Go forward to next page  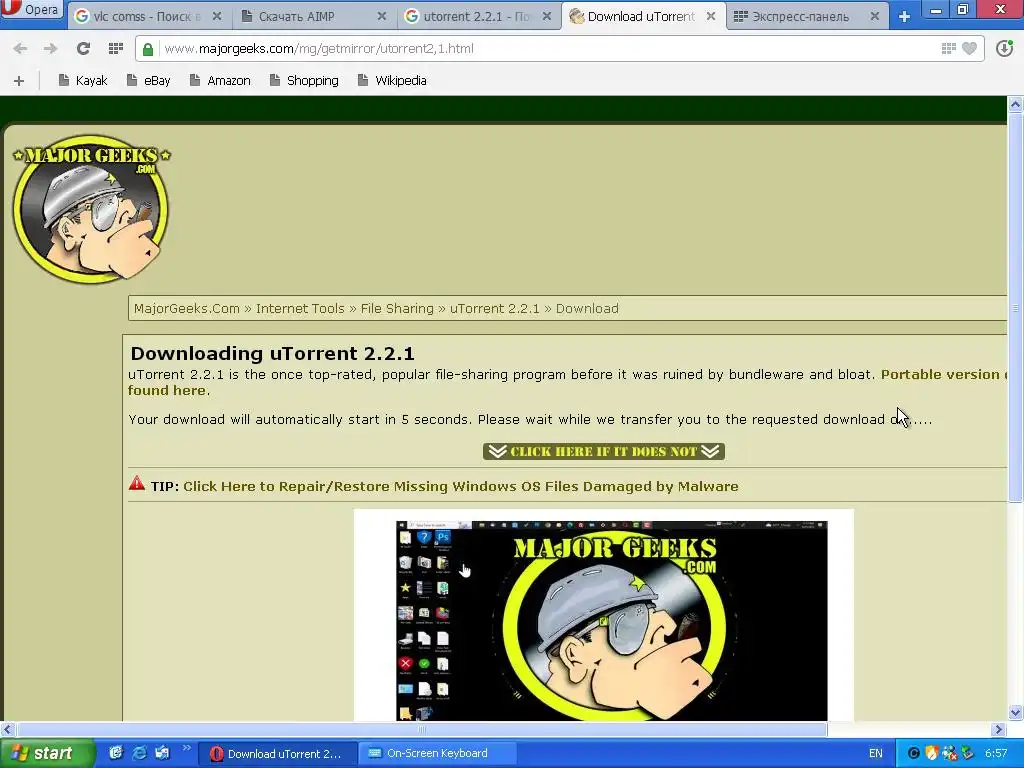click(50, 48)
